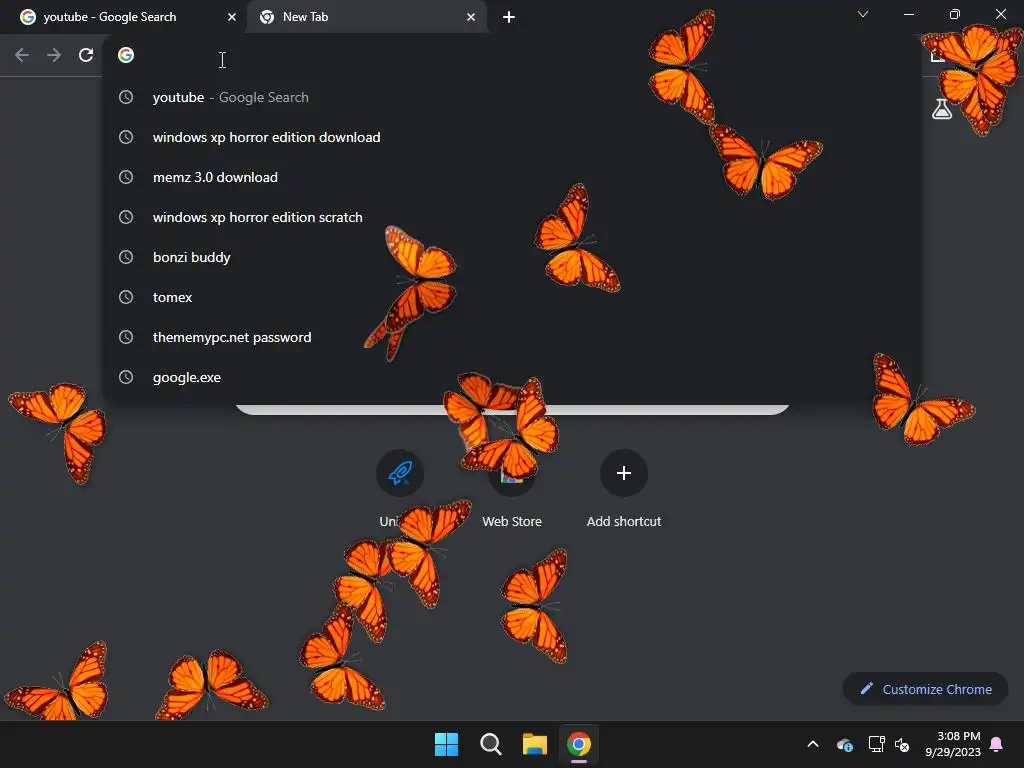Viewport: 1024px width, 768px height.
Task: Click the Google logo in address bar
Action: [x=126, y=56]
